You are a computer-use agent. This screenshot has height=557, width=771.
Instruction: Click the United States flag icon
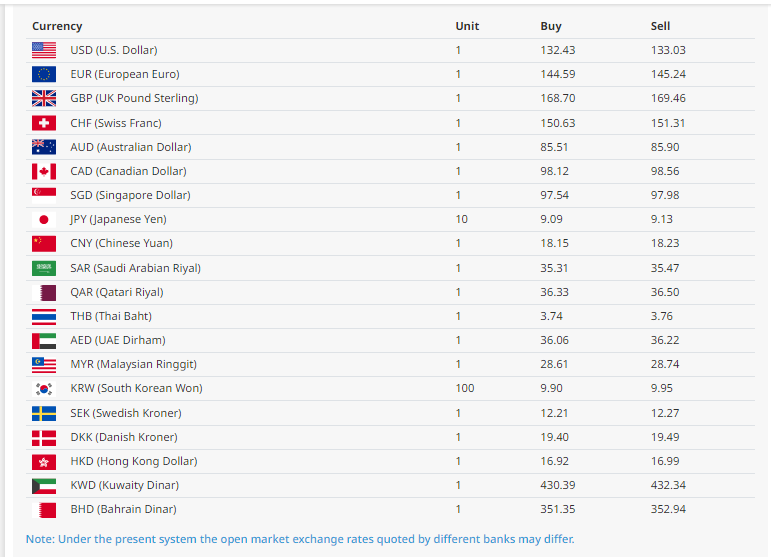(44, 50)
